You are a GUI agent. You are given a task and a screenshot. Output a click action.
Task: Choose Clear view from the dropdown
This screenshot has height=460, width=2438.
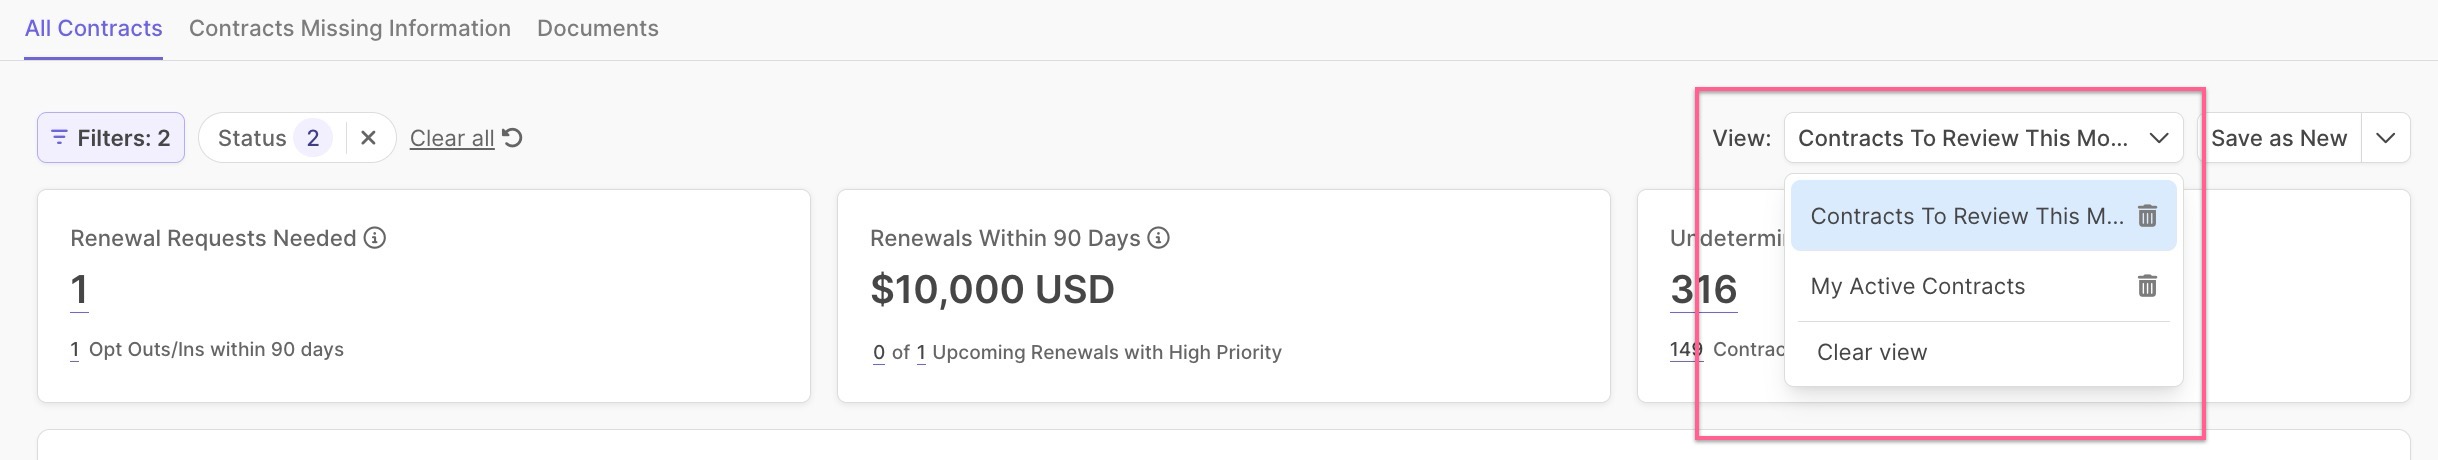1871,352
